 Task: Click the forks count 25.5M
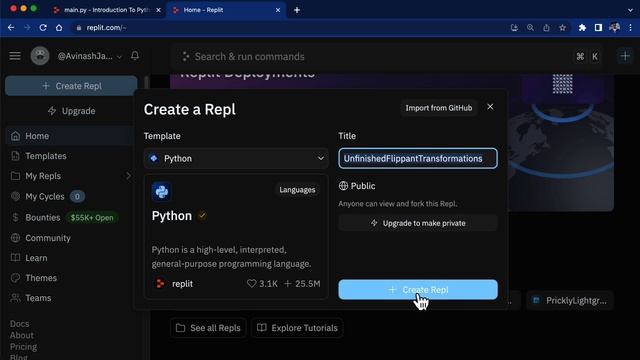tap(302, 283)
